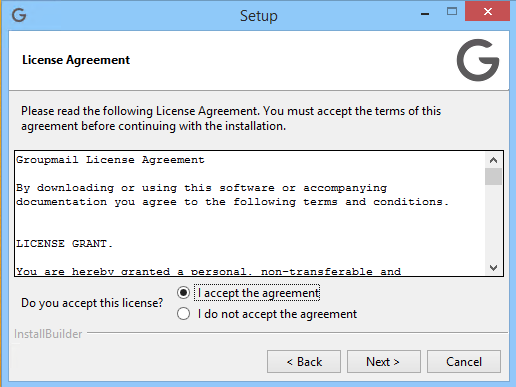Click inside the license agreement text box
Image resolution: width=516 pixels, height=387 pixels.
click(250, 213)
